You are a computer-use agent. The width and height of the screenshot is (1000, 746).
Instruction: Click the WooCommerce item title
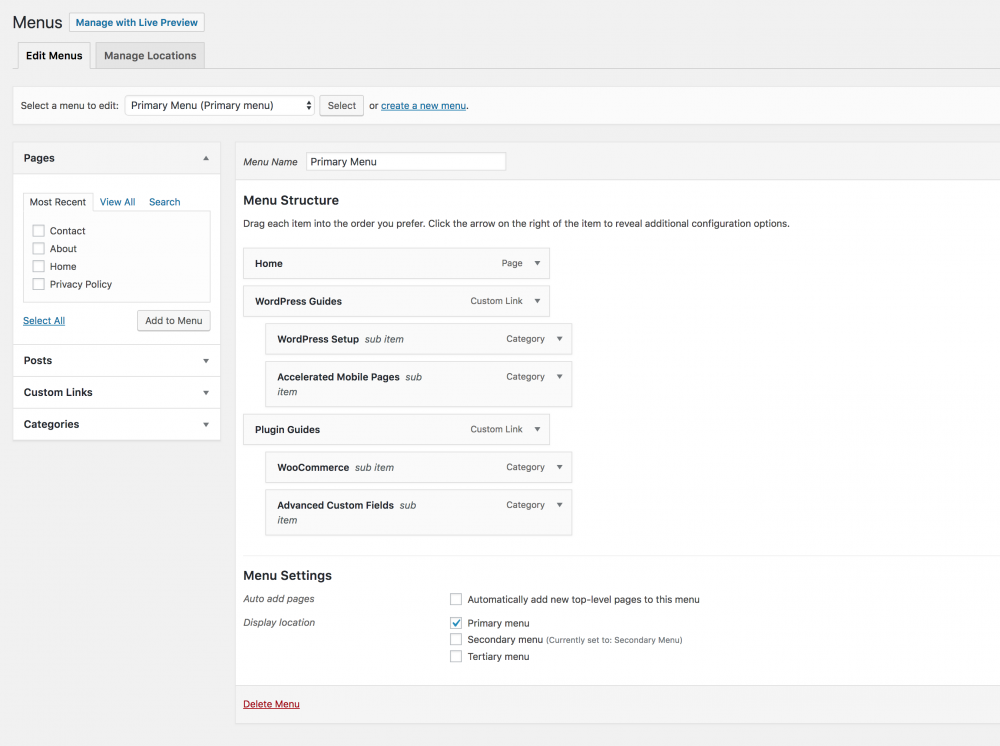click(x=313, y=467)
